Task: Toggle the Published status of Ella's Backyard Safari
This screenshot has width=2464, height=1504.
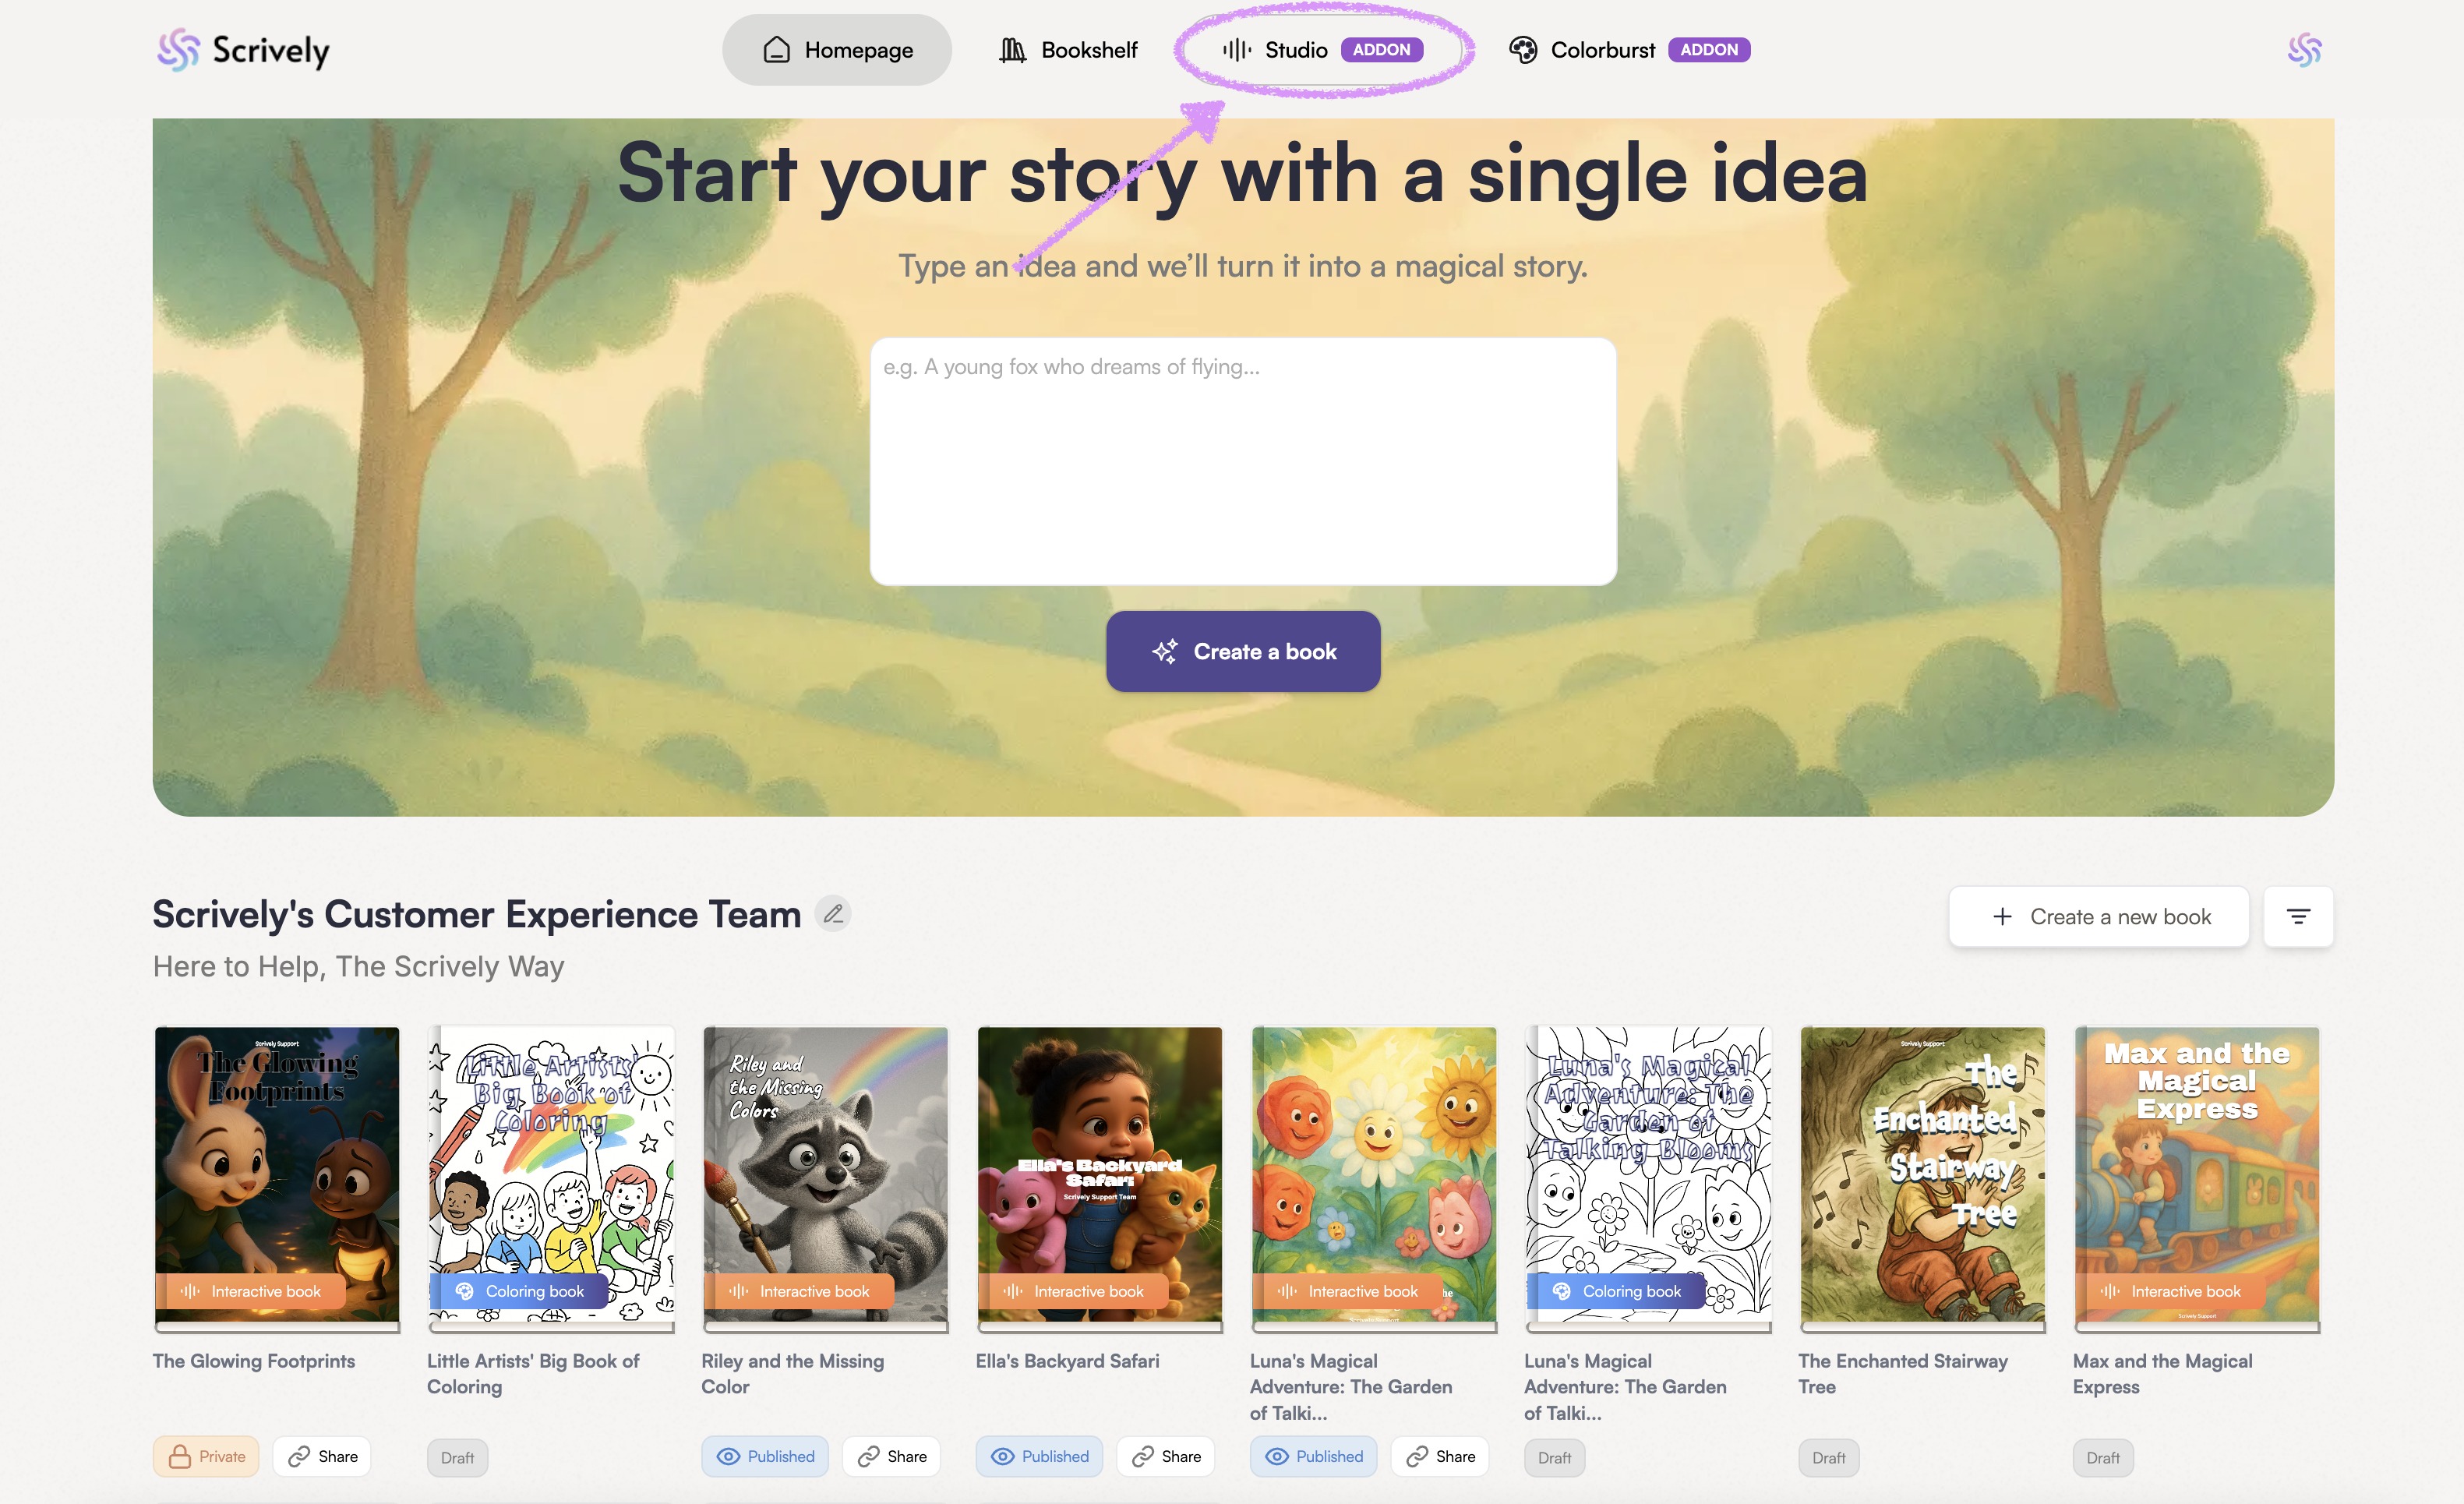Action: click(1039, 1456)
